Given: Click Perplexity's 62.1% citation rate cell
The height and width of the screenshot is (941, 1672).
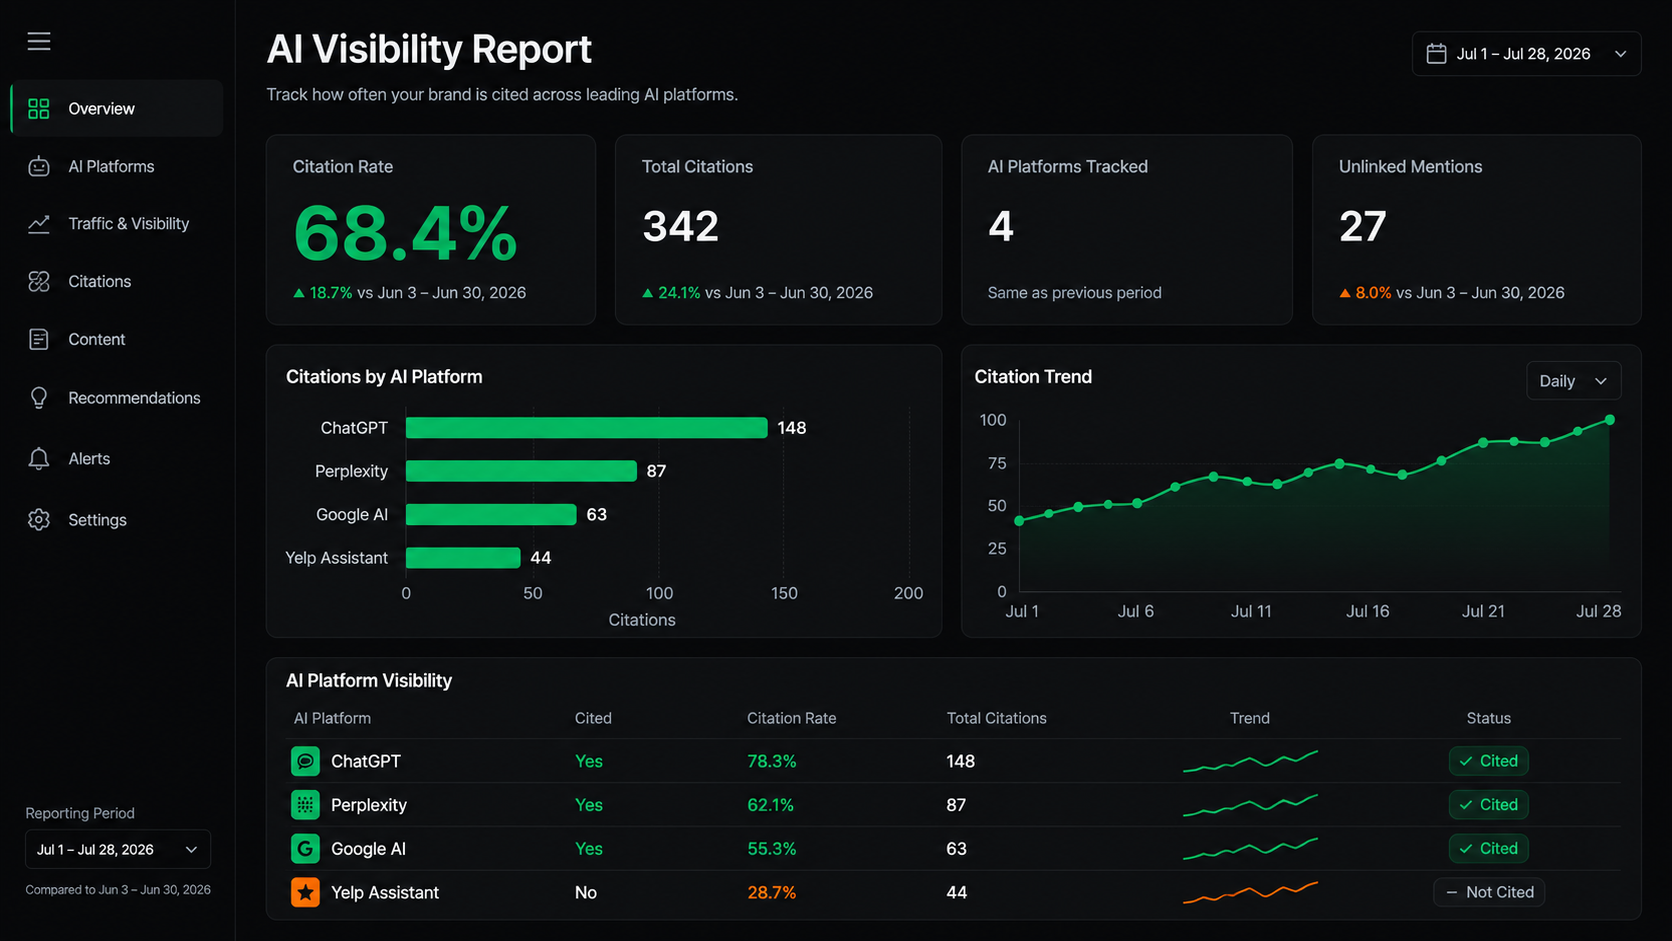Looking at the screenshot, I should [770, 805].
